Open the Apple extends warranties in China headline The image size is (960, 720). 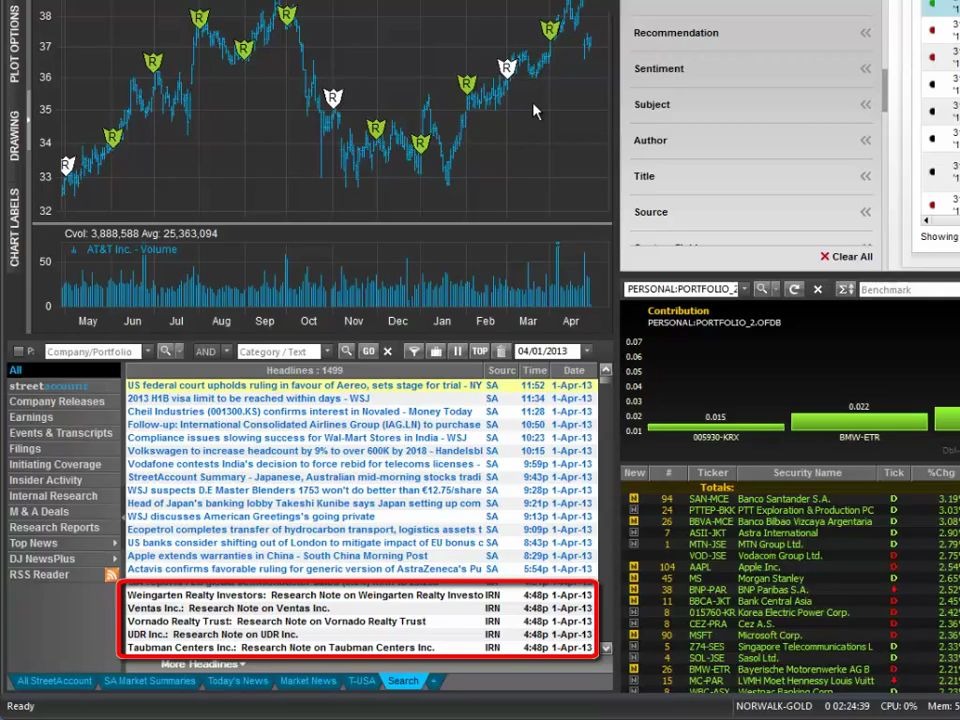360,555
